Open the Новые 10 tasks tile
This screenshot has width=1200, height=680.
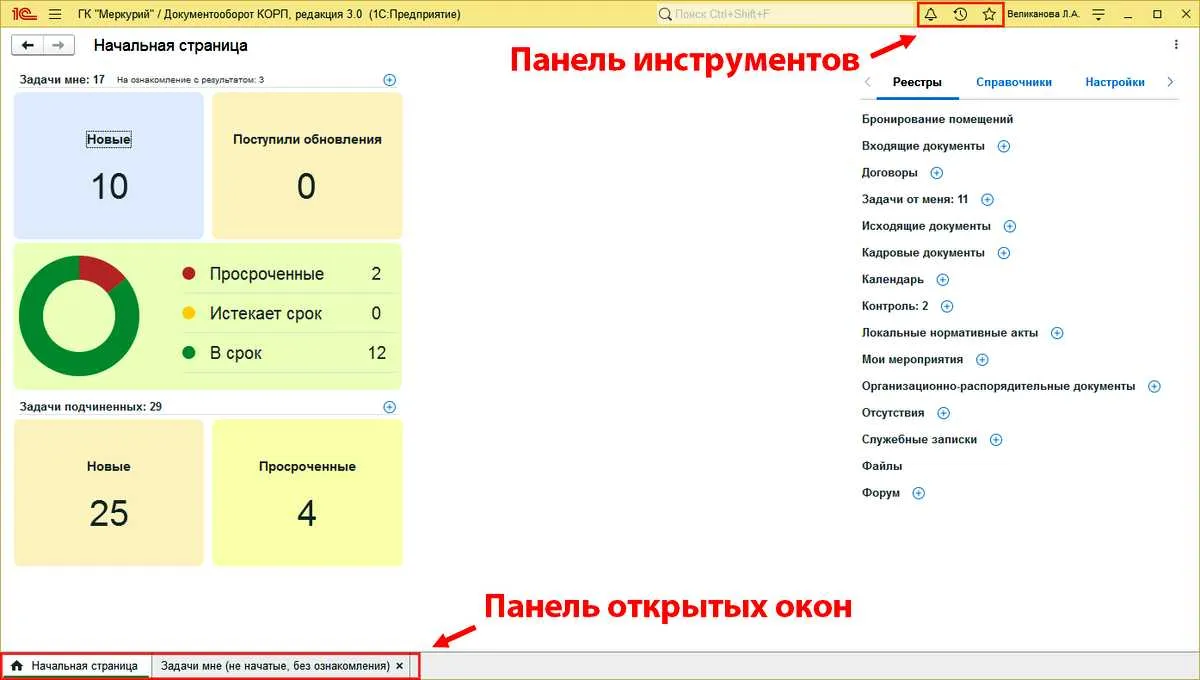pyautogui.click(x=109, y=166)
